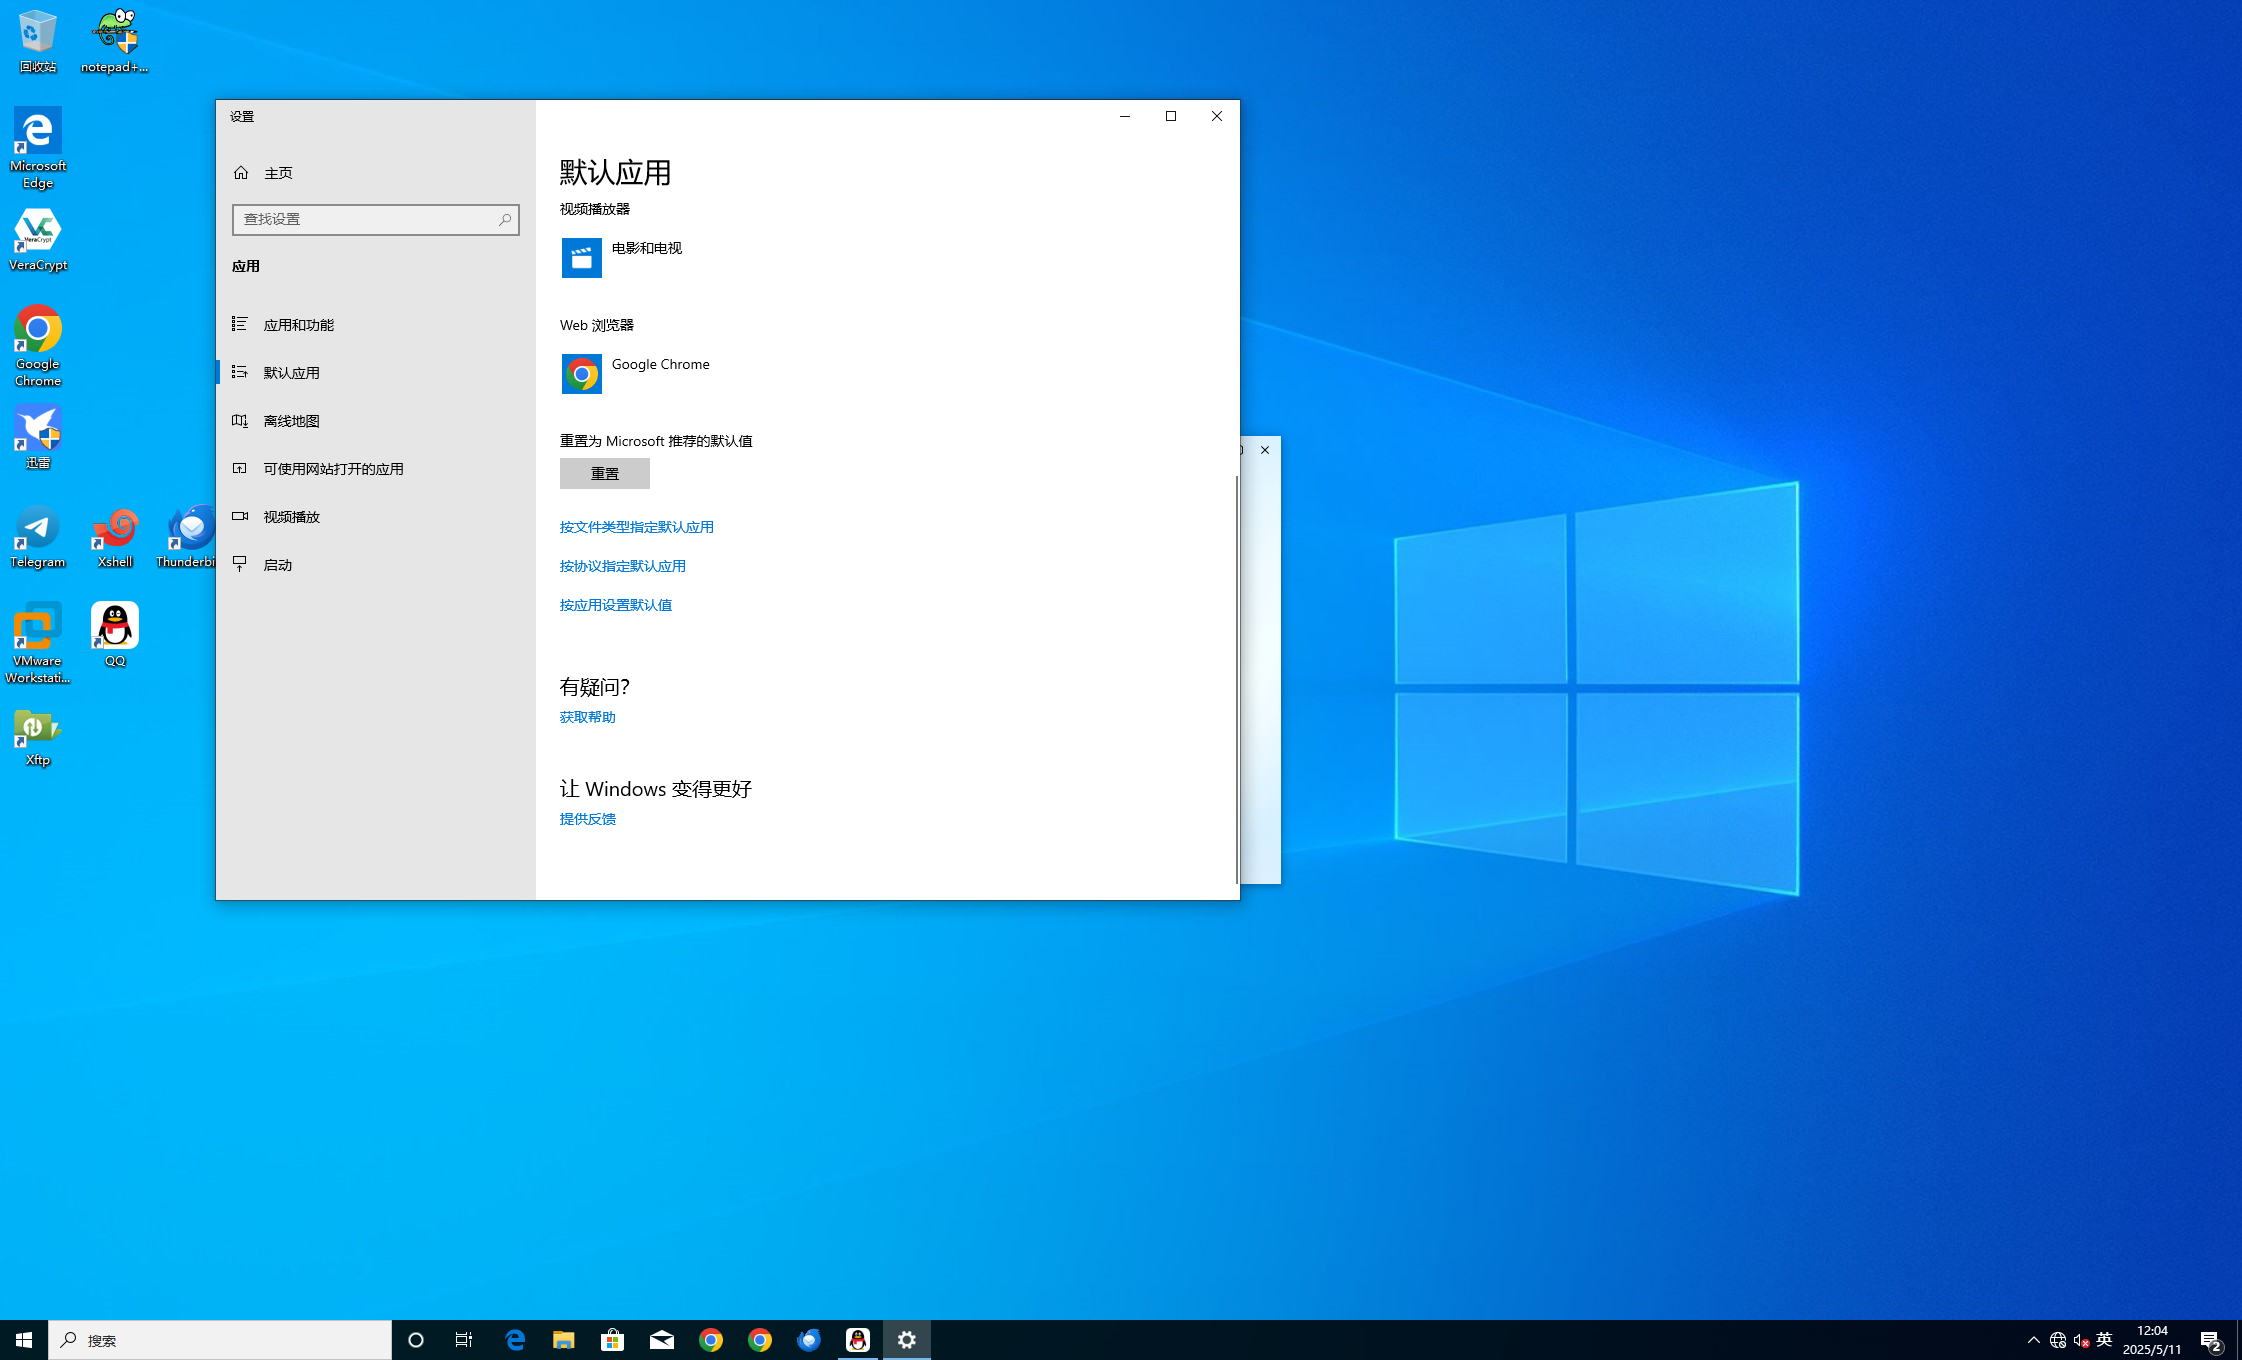The image size is (2242, 1360).
Task: Select 默认应用 in the sidebar
Action: click(376, 372)
